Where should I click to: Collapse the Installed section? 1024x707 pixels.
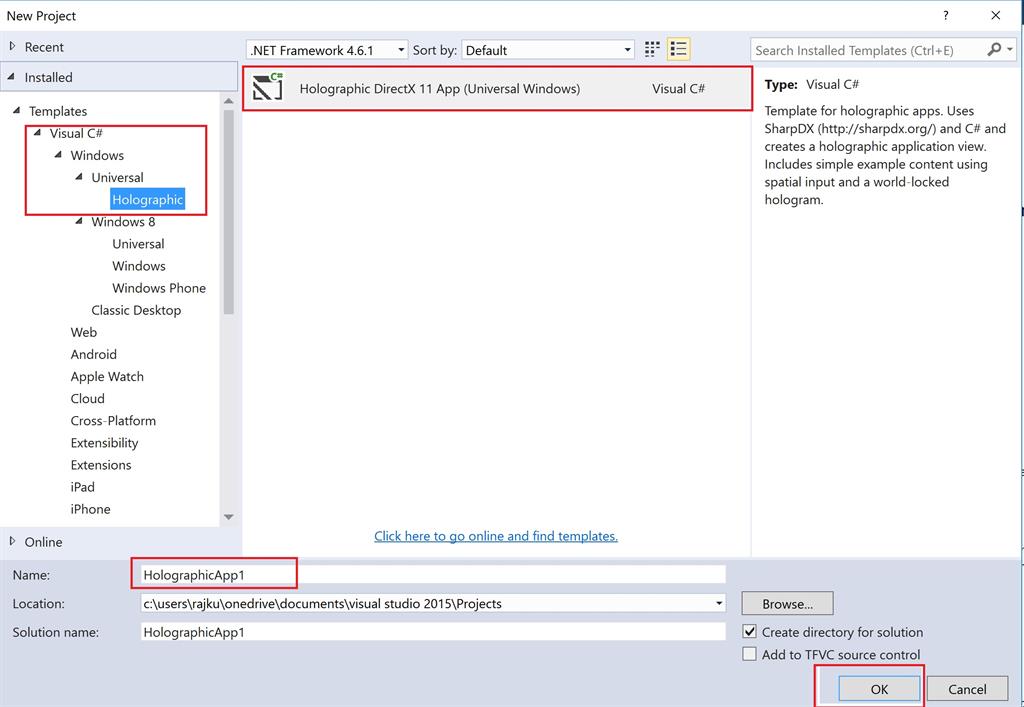[12, 76]
